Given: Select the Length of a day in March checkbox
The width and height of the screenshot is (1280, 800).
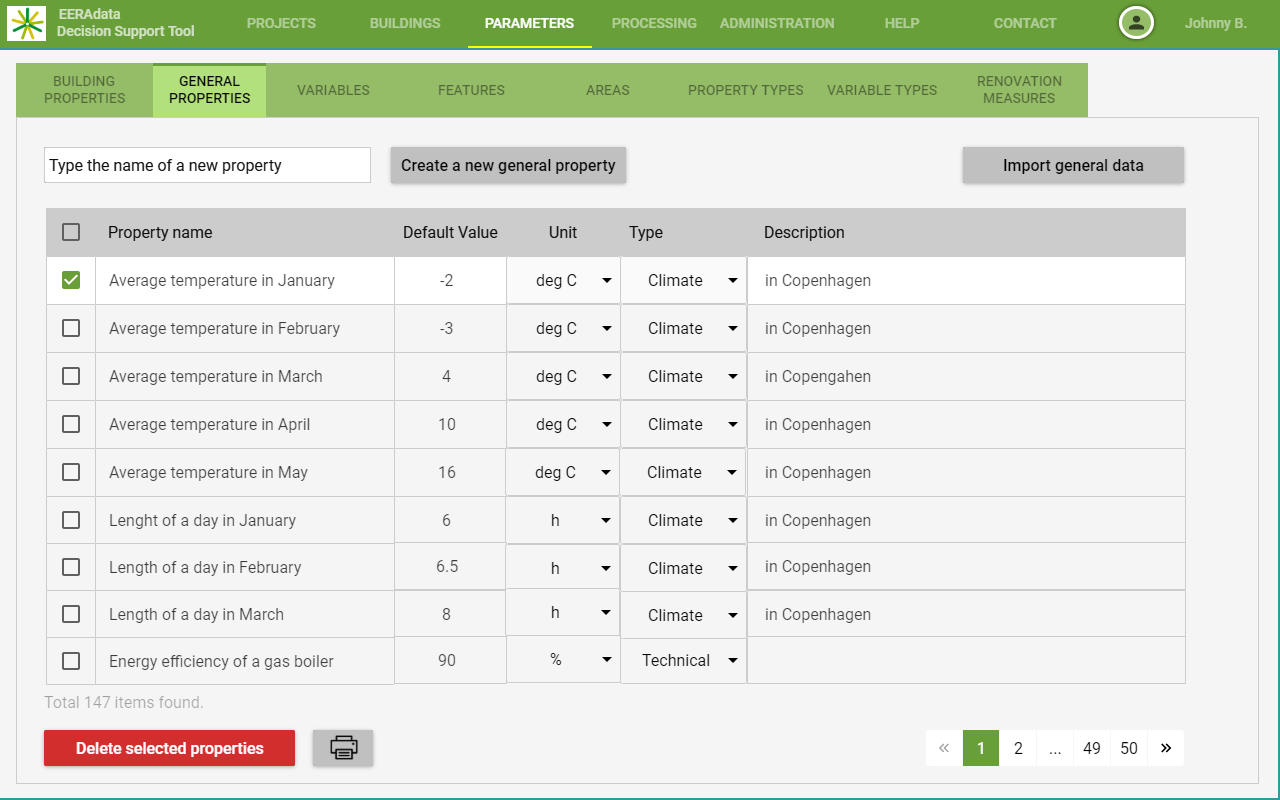Looking at the screenshot, I should [71, 614].
